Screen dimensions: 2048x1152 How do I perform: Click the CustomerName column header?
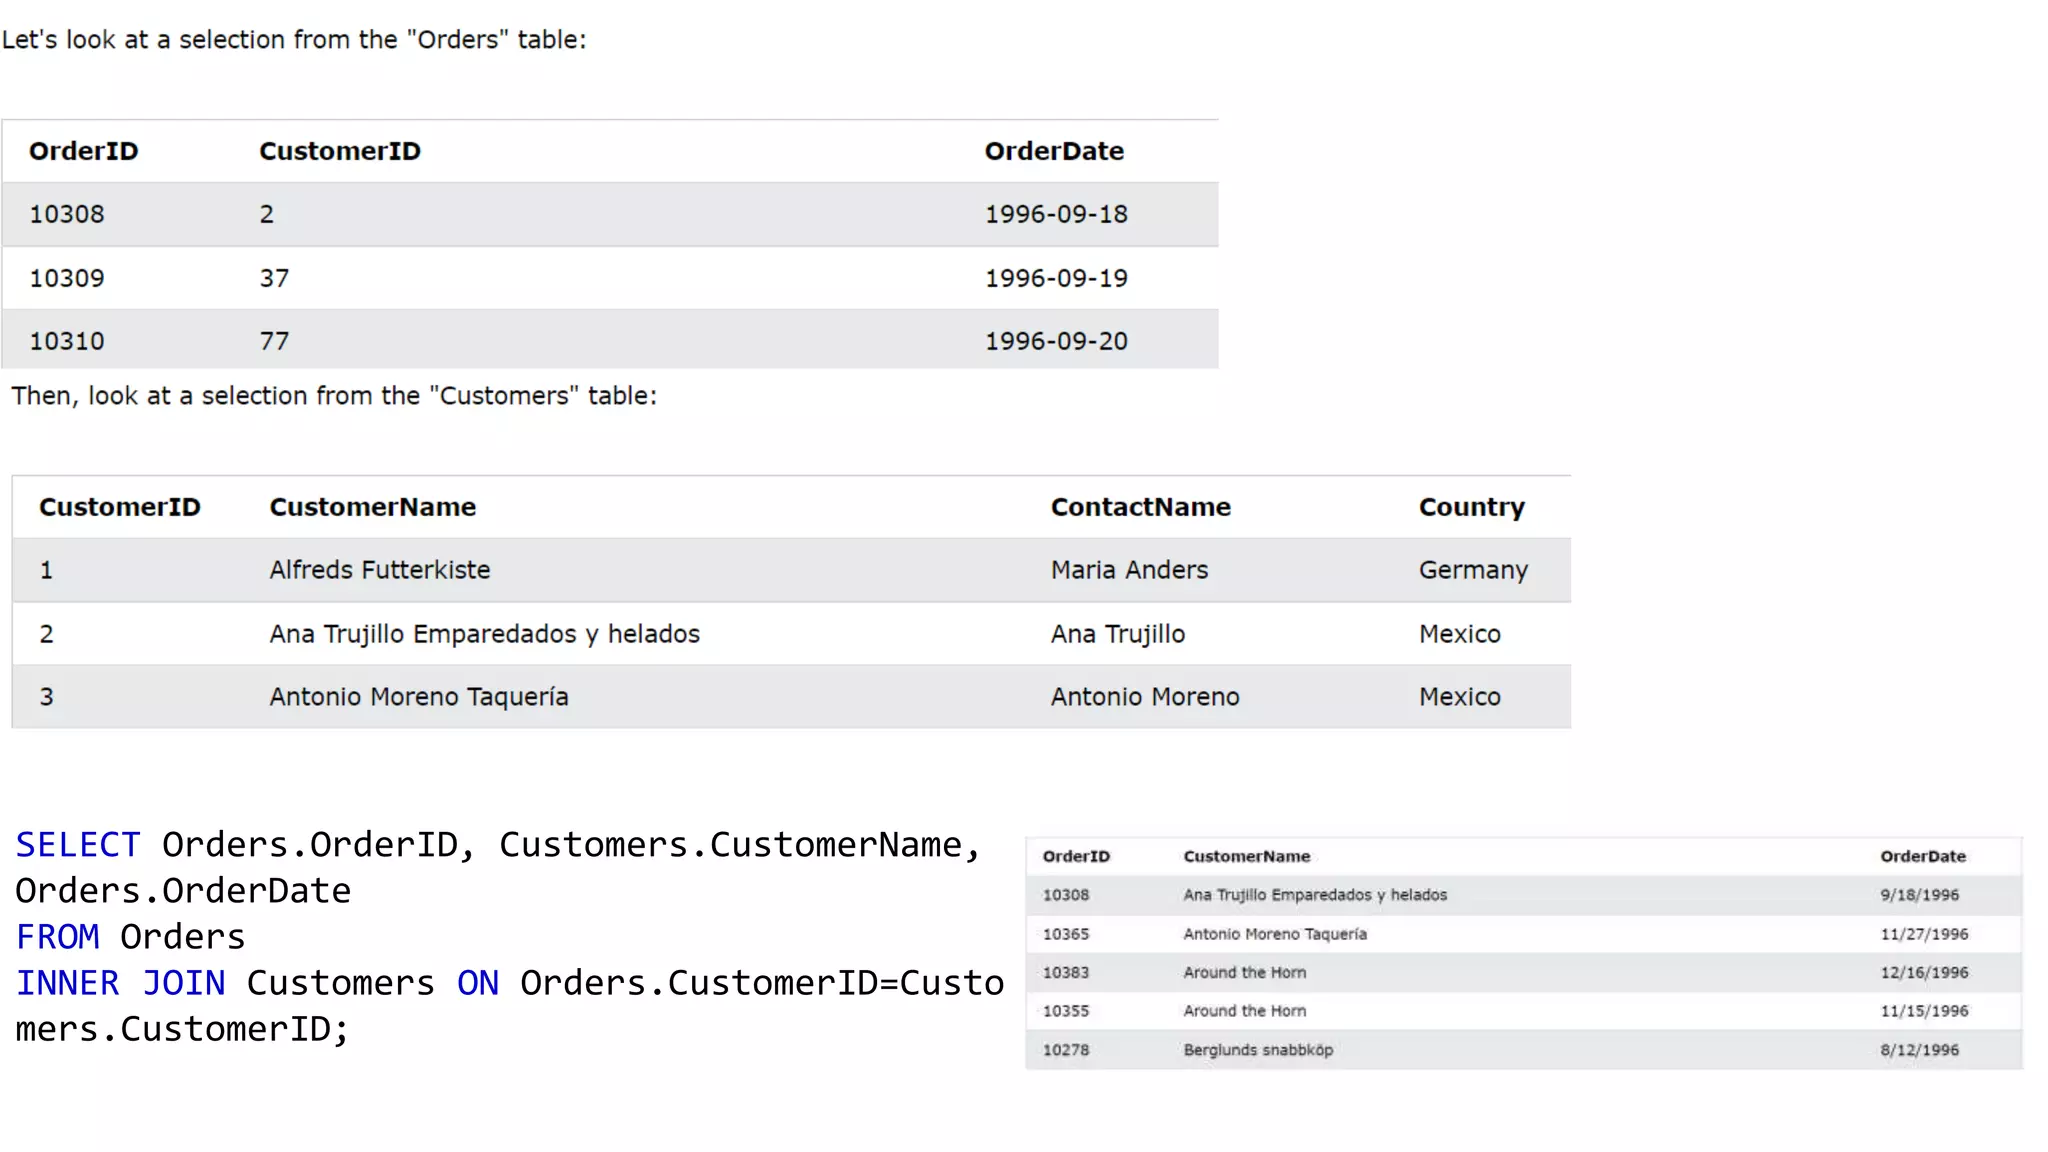click(x=372, y=507)
